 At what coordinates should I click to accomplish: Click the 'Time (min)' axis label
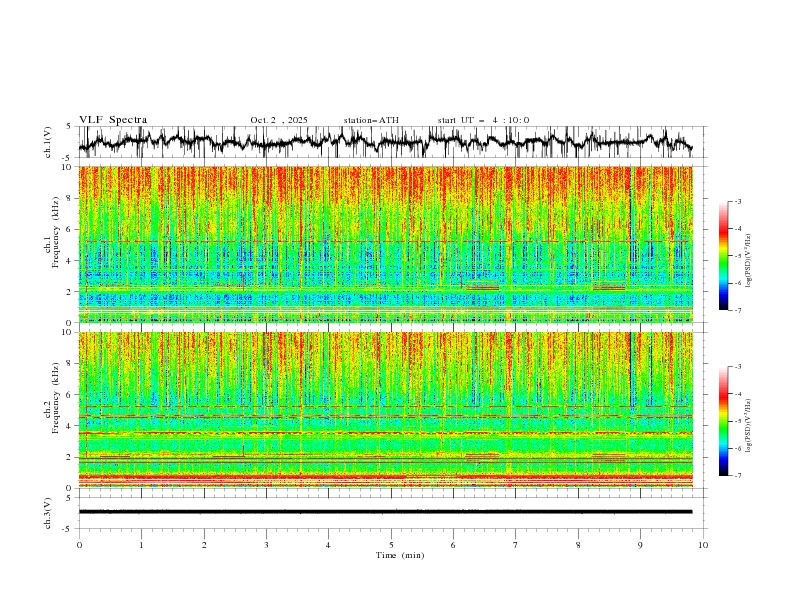pyautogui.click(x=400, y=555)
